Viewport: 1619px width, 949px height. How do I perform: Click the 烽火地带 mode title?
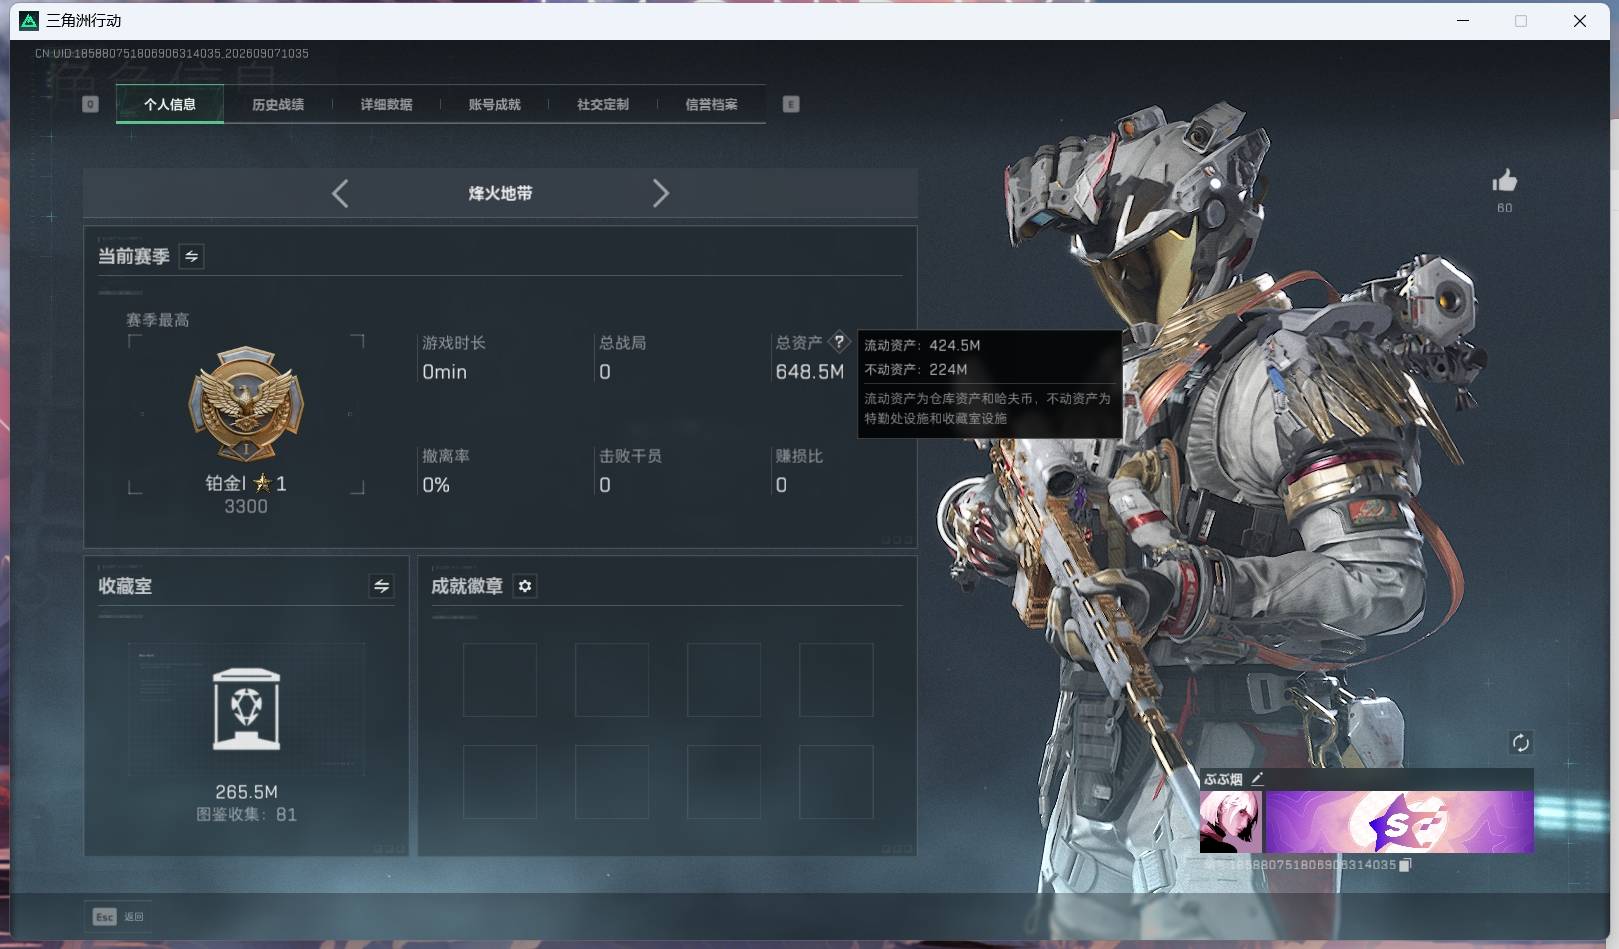point(500,193)
